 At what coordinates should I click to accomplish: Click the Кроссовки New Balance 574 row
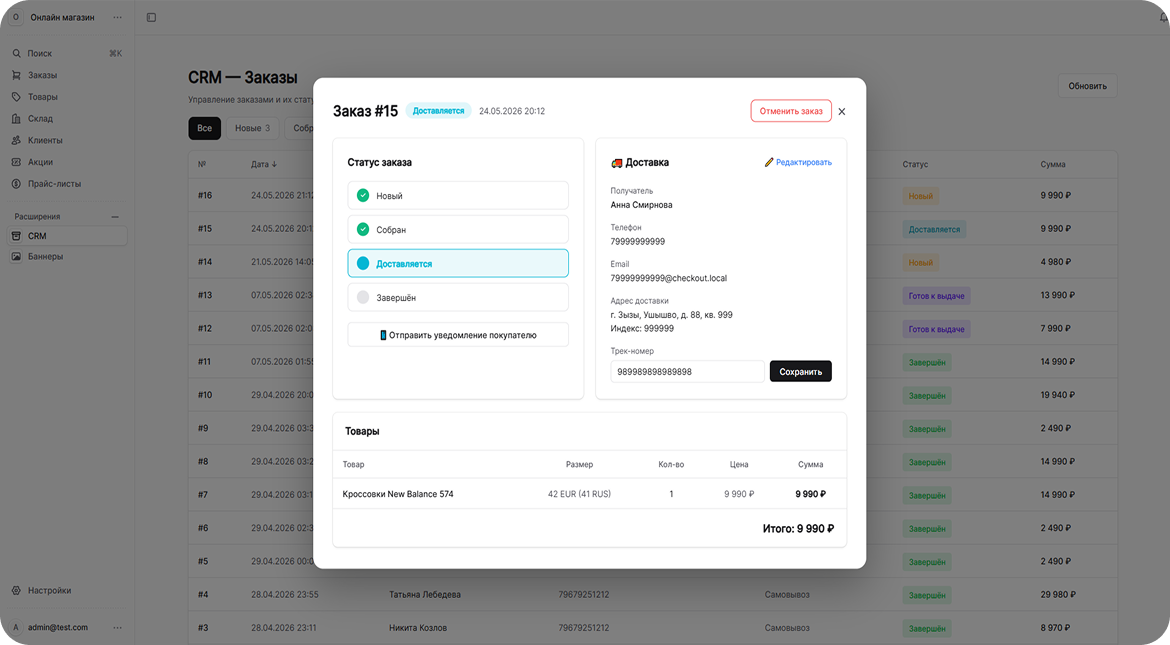pyautogui.click(x=589, y=494)
